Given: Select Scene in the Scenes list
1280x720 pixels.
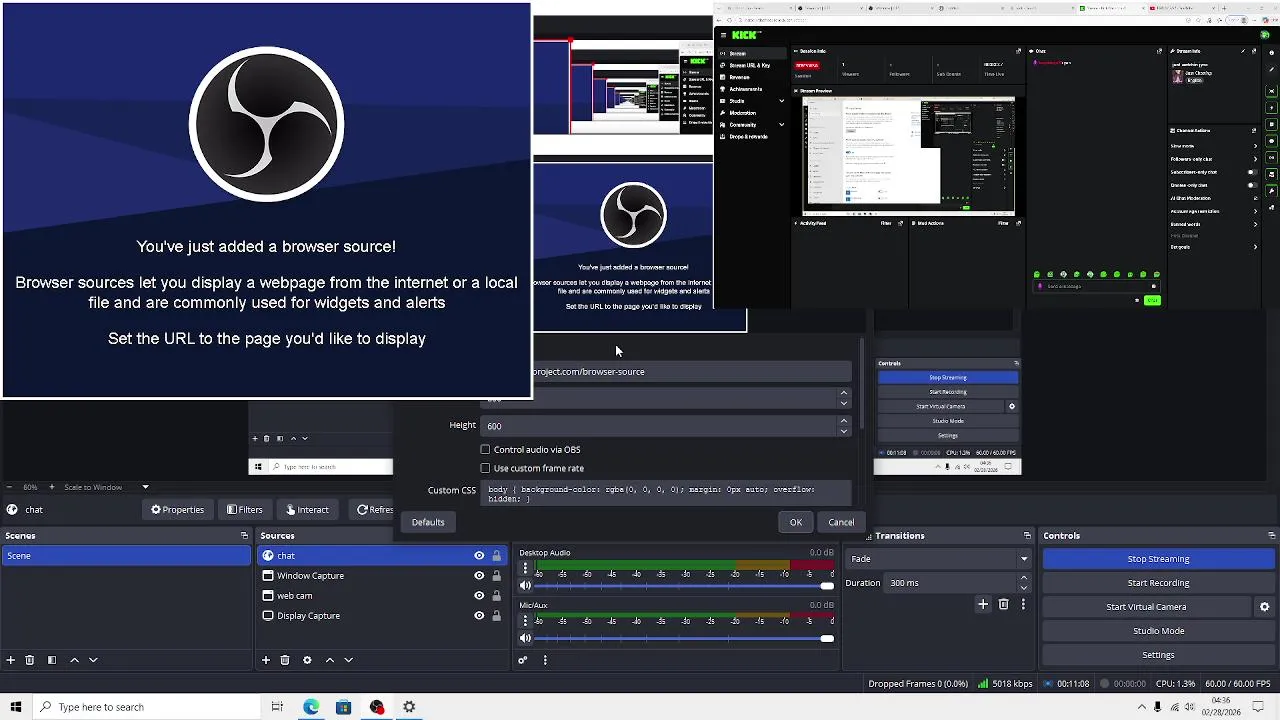Looking at the screenshot, I should (126, 556).
